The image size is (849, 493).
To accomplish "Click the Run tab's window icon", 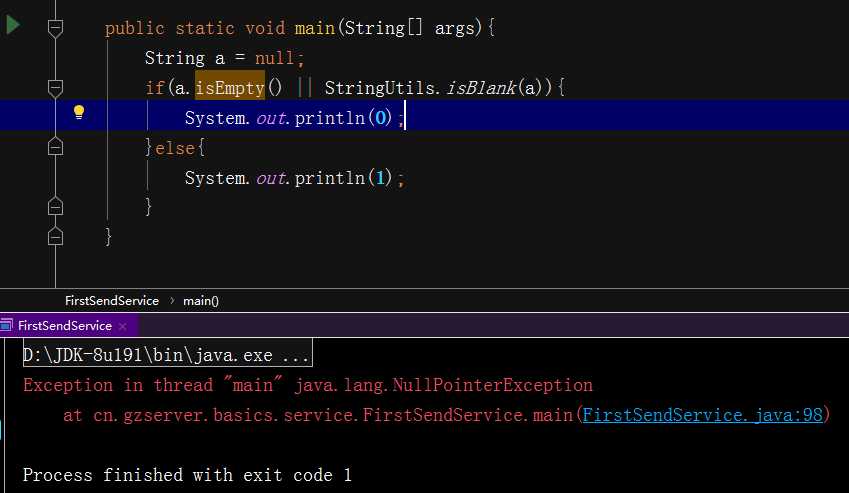I will click(7, 326).
